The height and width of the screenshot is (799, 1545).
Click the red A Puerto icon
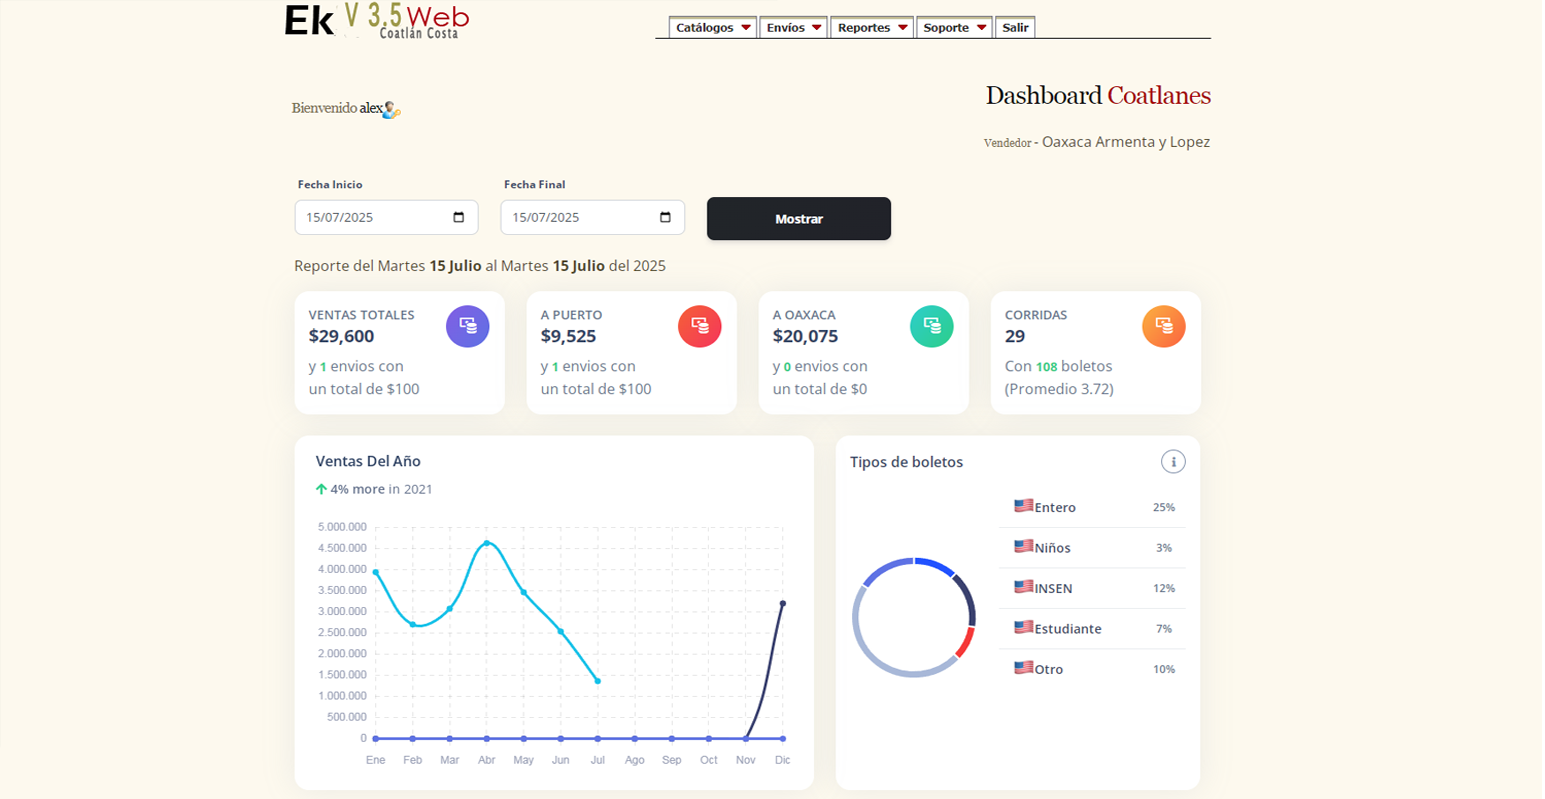point(699,326)
